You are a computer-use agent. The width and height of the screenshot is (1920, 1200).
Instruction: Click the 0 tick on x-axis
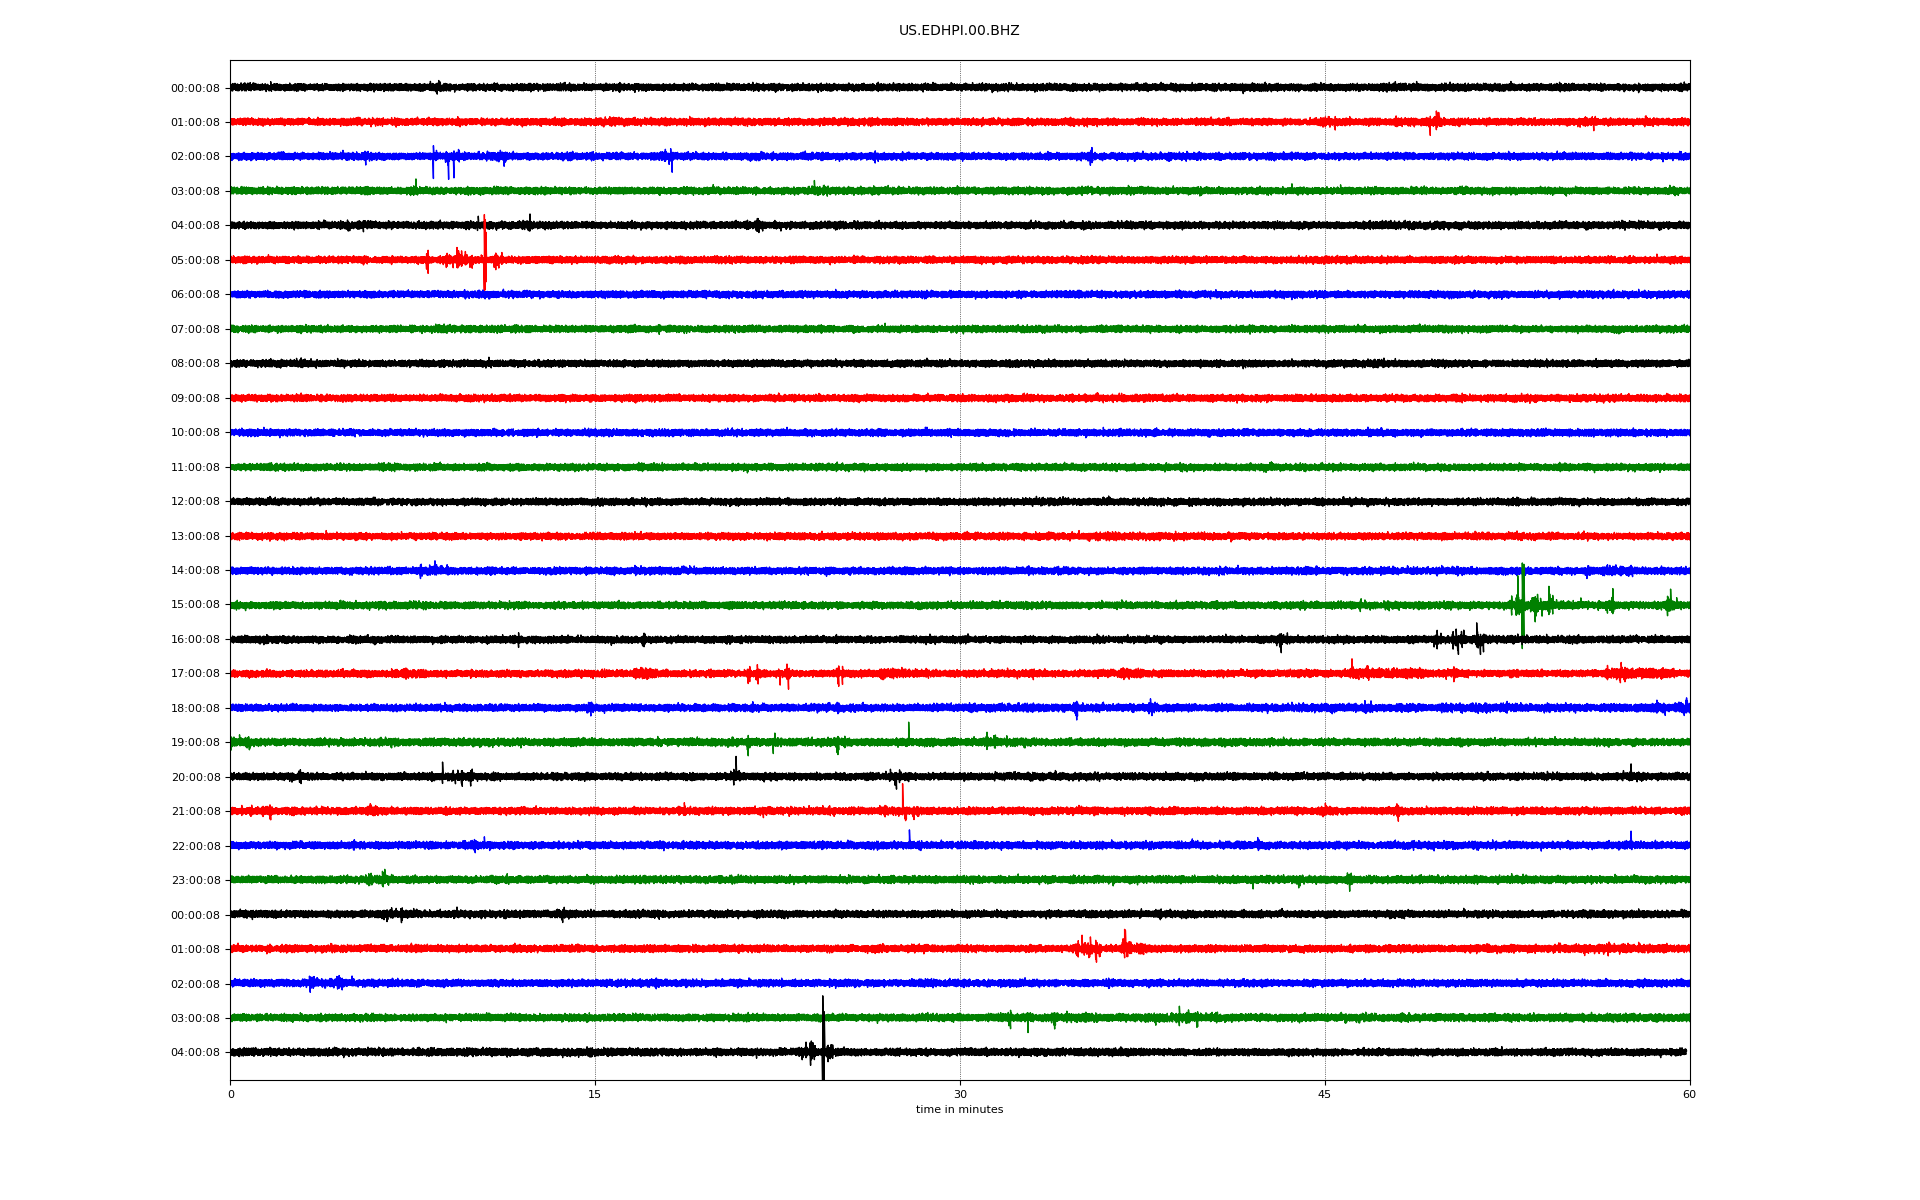pyautogui.click(x=231, y=1095)
